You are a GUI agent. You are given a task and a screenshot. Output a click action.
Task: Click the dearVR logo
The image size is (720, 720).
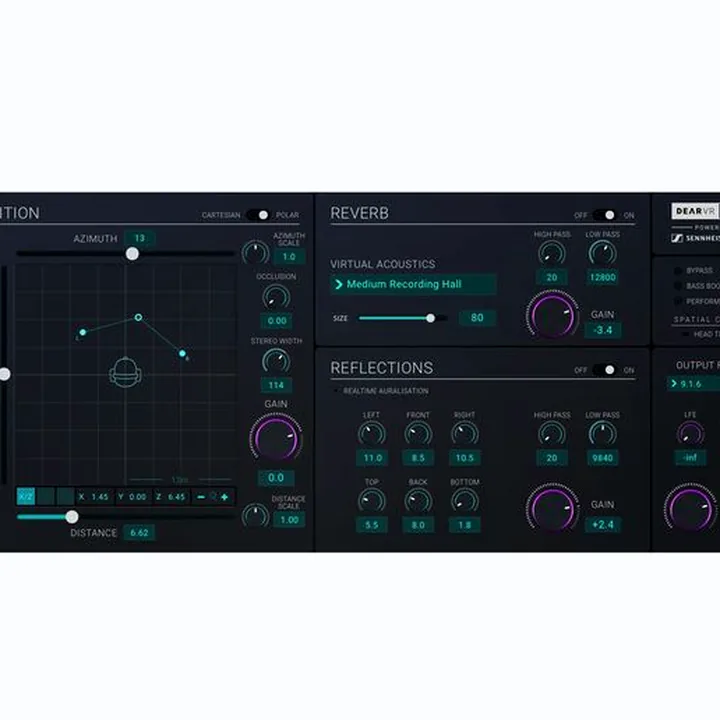click(695, 211)
